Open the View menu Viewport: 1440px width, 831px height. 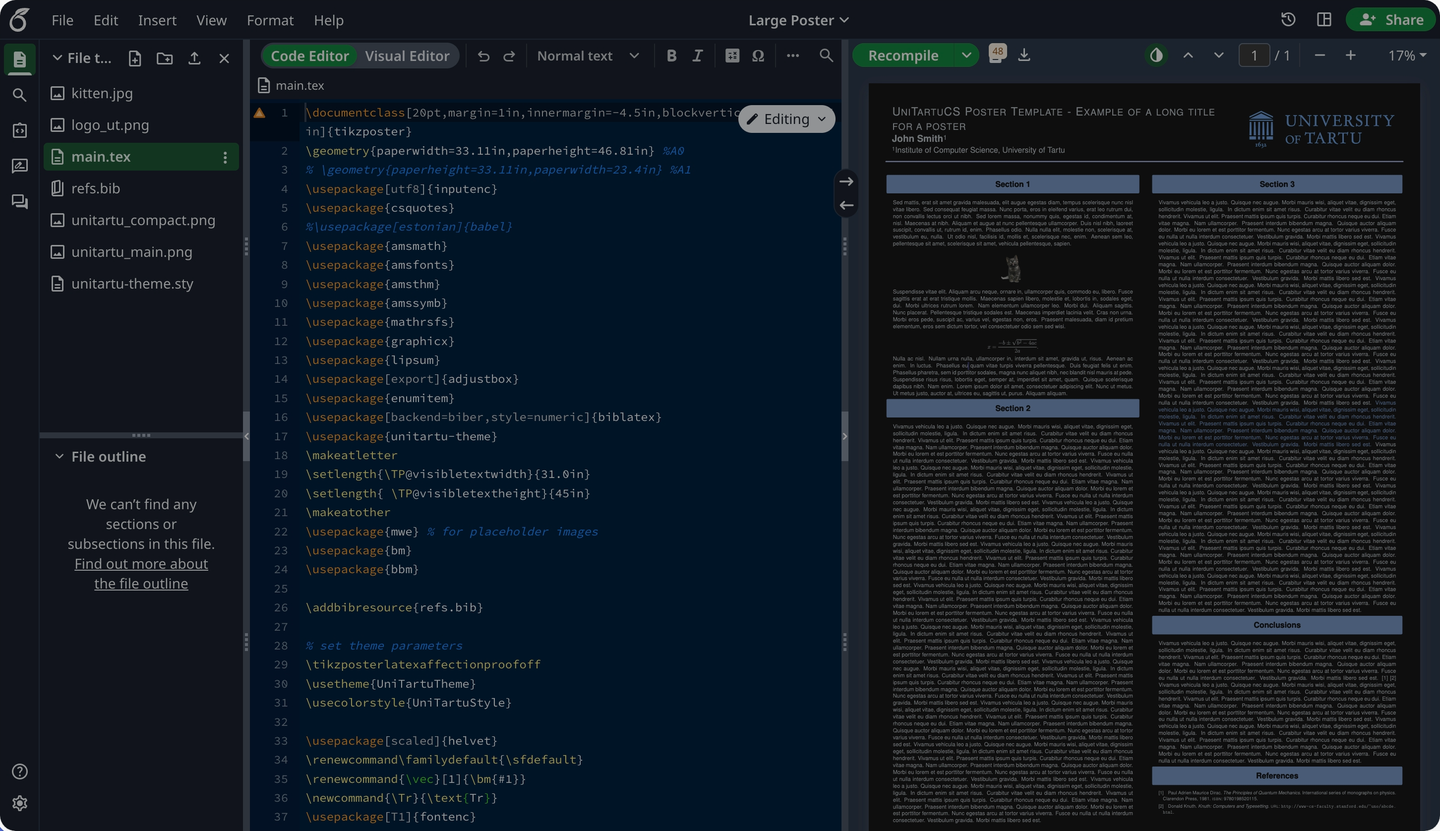pos(211,20)
